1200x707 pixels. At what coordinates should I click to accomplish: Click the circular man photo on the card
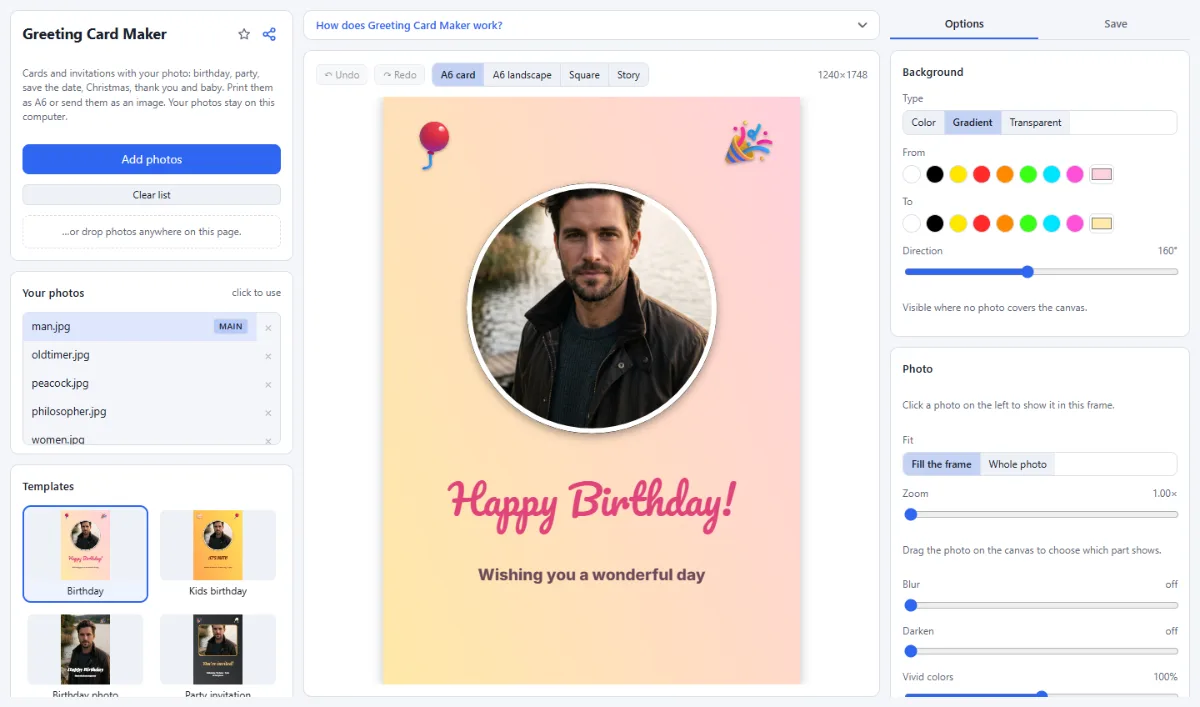click(591, 307)
